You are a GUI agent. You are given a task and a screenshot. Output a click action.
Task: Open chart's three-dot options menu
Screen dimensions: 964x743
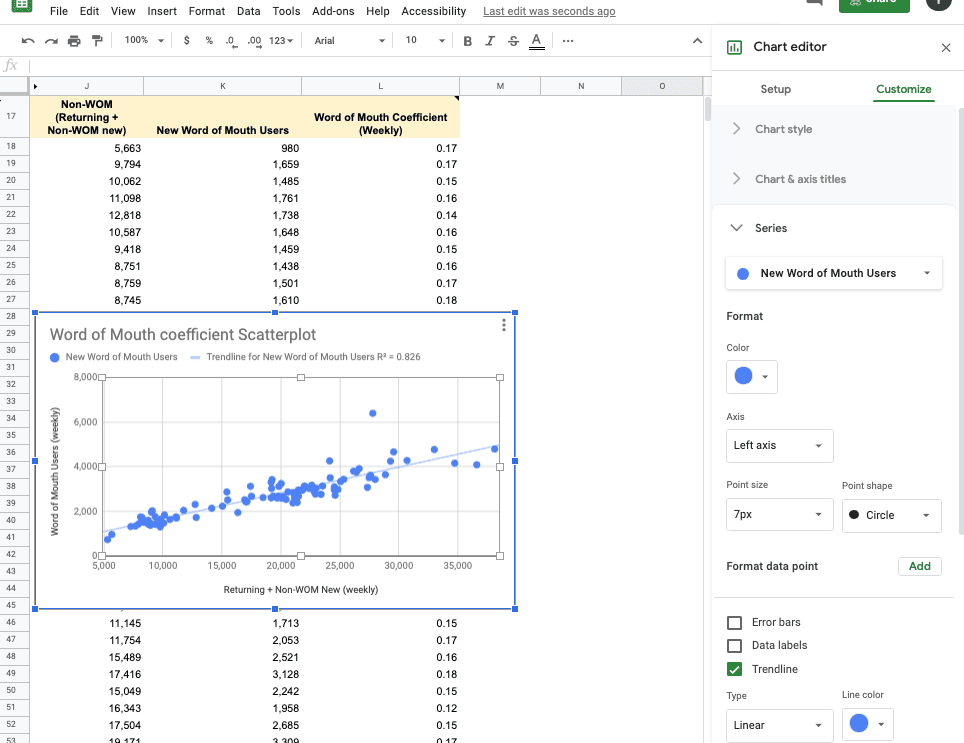pyautogui.click(x=503, y=326)
